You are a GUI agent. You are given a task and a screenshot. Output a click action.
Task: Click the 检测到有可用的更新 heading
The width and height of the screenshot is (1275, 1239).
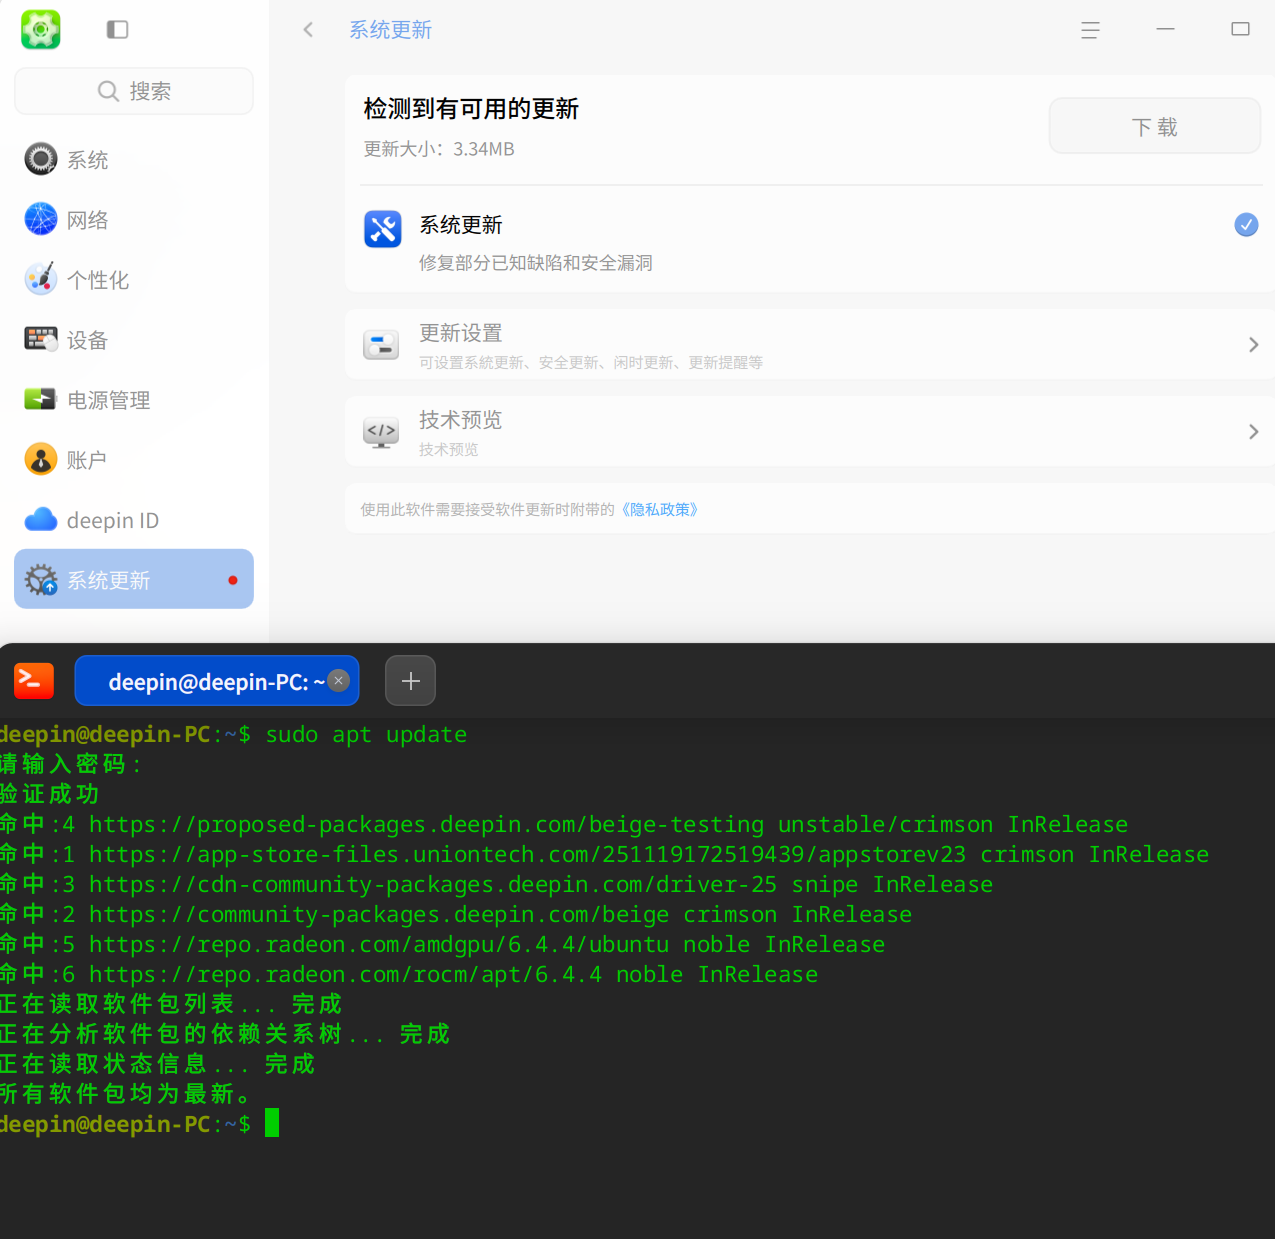[x=471, y=109]
